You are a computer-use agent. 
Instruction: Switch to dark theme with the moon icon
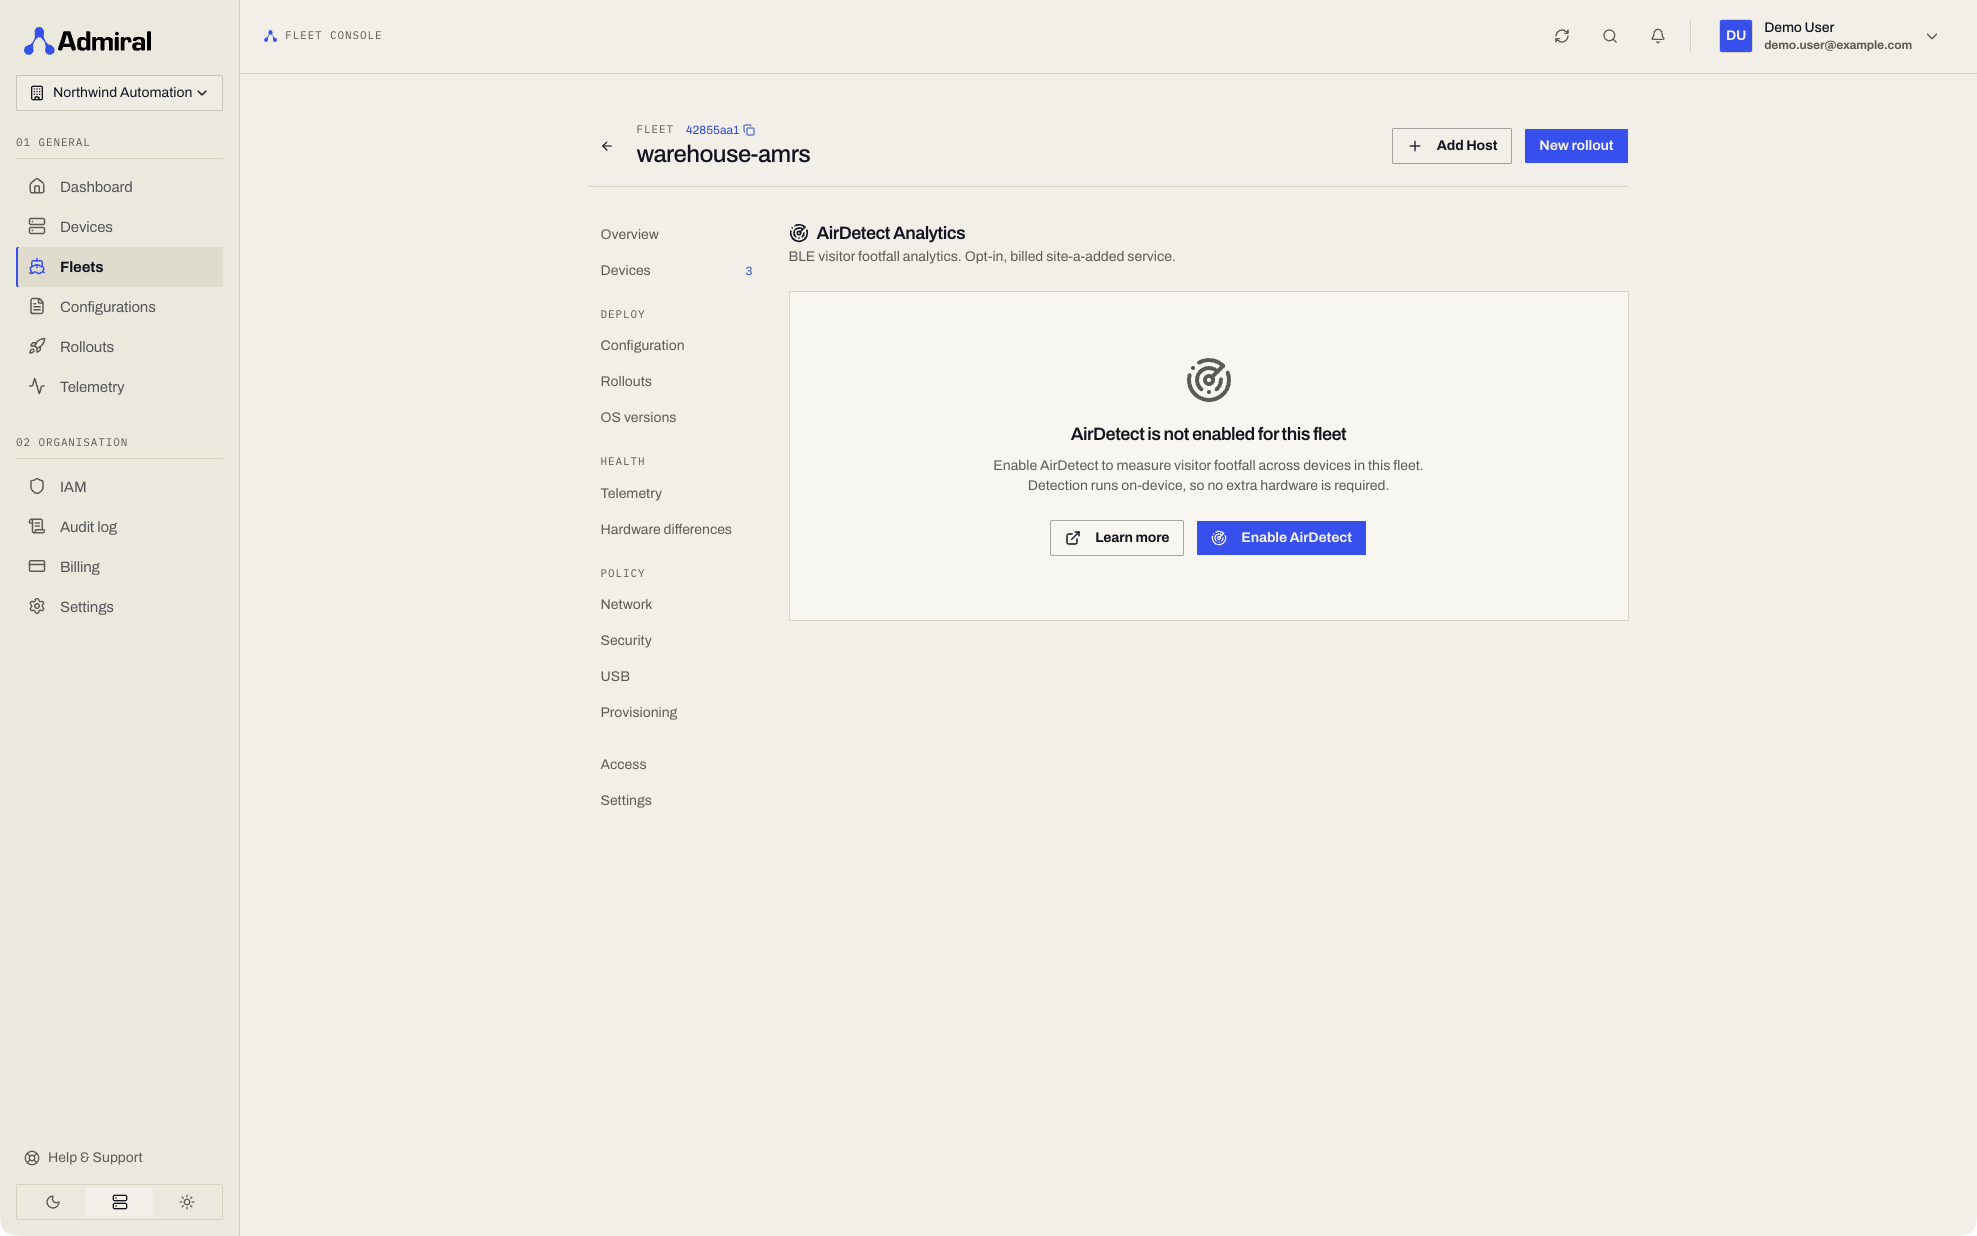pyautogui.click(x=53, y=1202)
